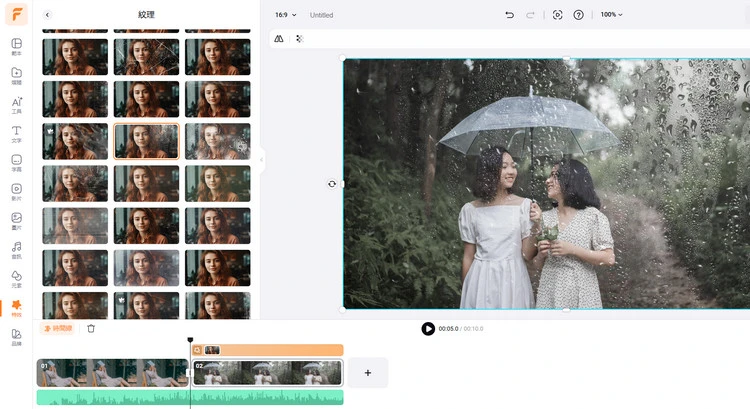The image size is (750, 409).
Task: Click the flip/mirror icon above canvas
Action: (x=279, y=39)
